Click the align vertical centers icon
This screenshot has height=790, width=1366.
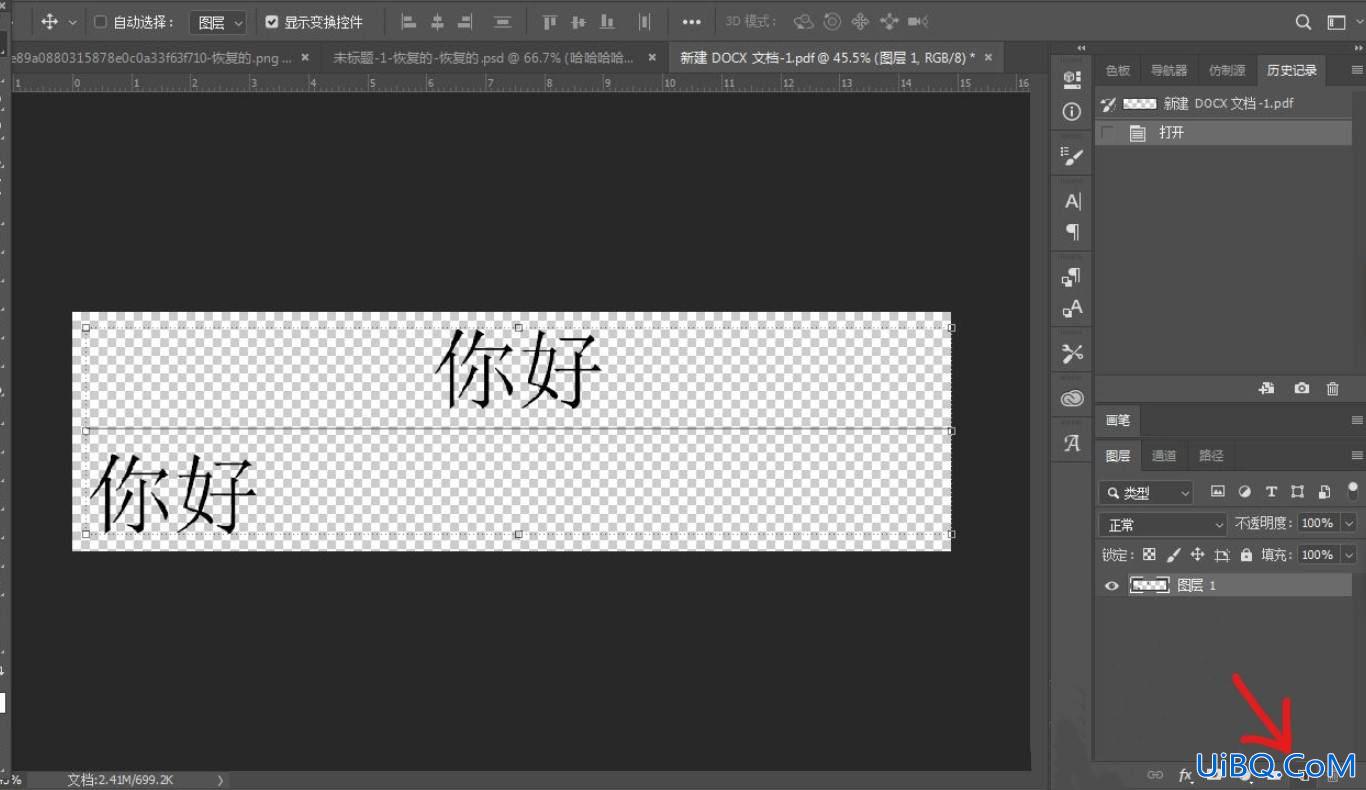578,21
